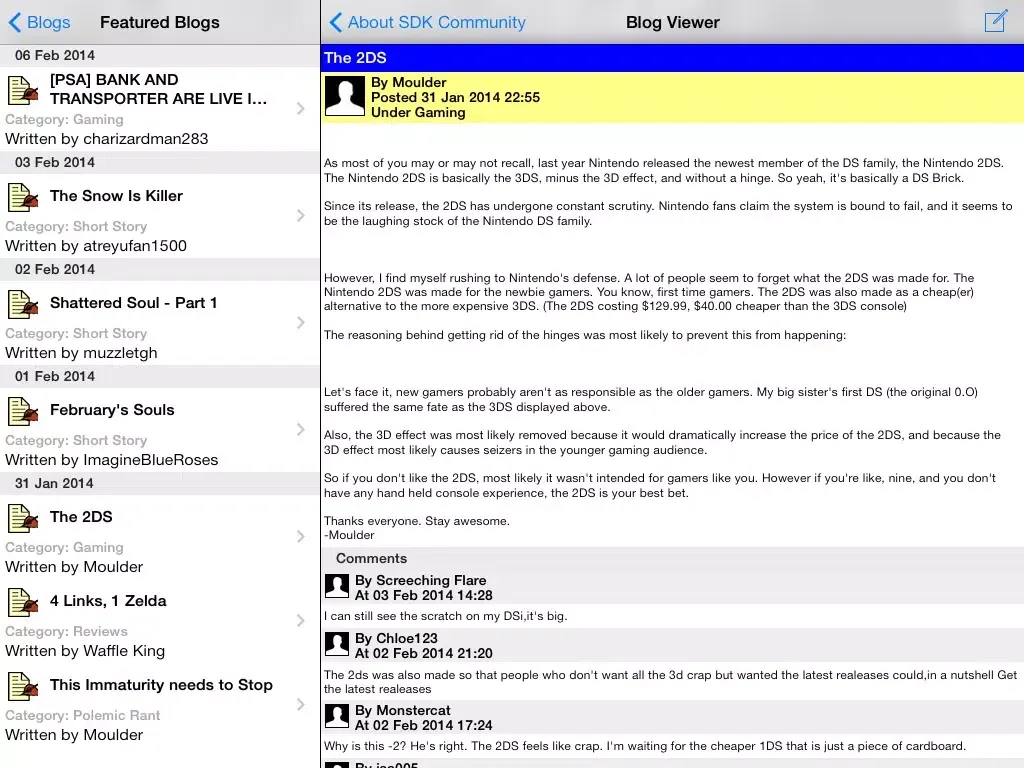The width and height of the screenshot is (1024, 768).
Task: Open 4 Links, 1 Zelda via chevron
Action: (300, 620)
